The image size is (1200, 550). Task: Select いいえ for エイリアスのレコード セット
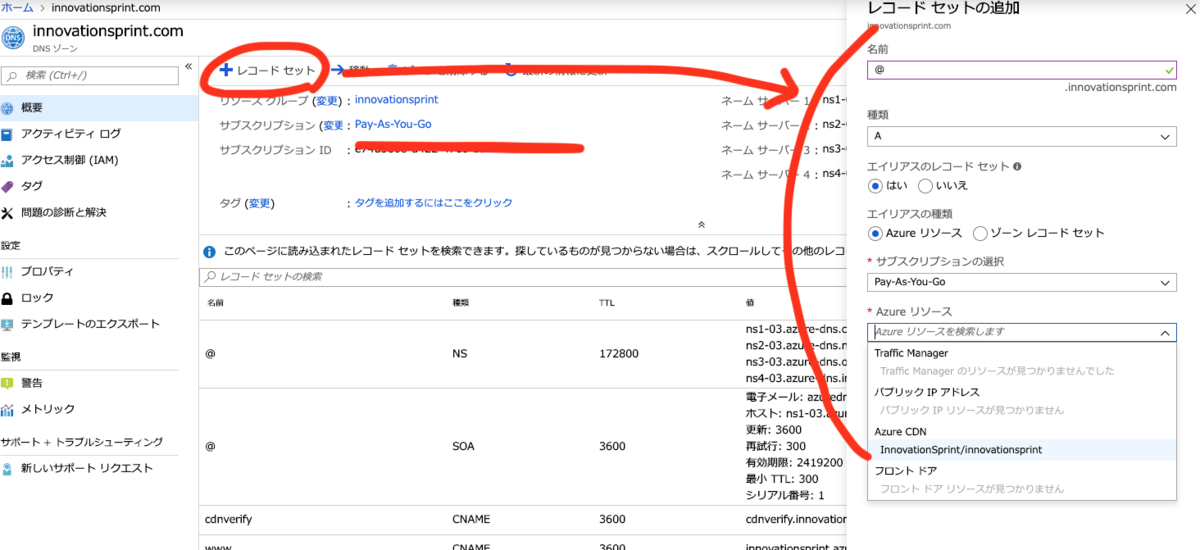point(925,186)
